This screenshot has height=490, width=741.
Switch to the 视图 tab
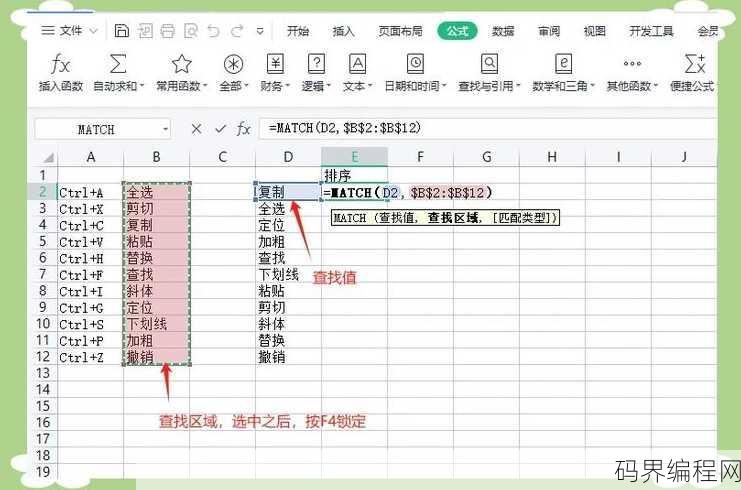(595, 31)
